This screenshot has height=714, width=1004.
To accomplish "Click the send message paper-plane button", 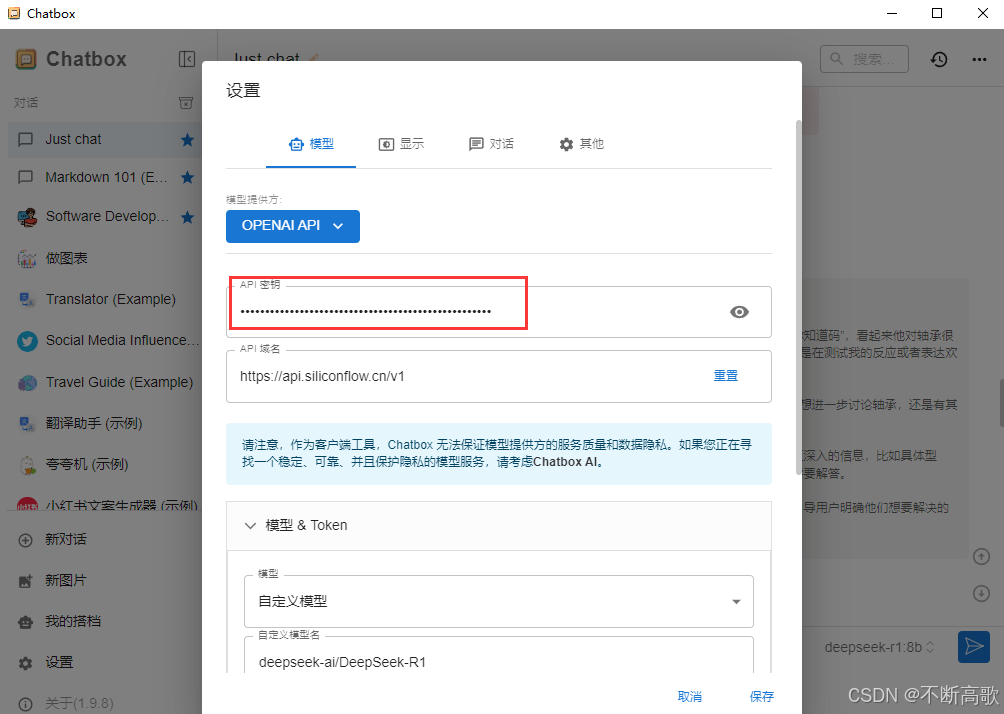I will tap(973, 646).
